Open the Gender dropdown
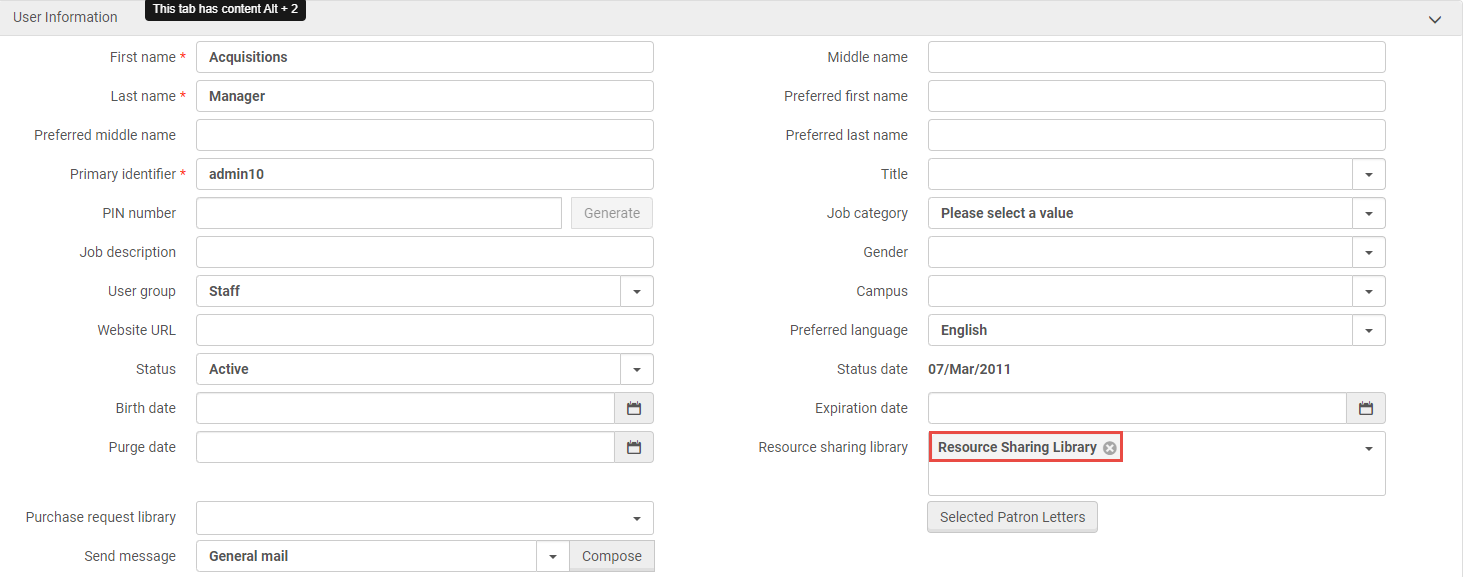1463x577 pixels. [1368, 252]
